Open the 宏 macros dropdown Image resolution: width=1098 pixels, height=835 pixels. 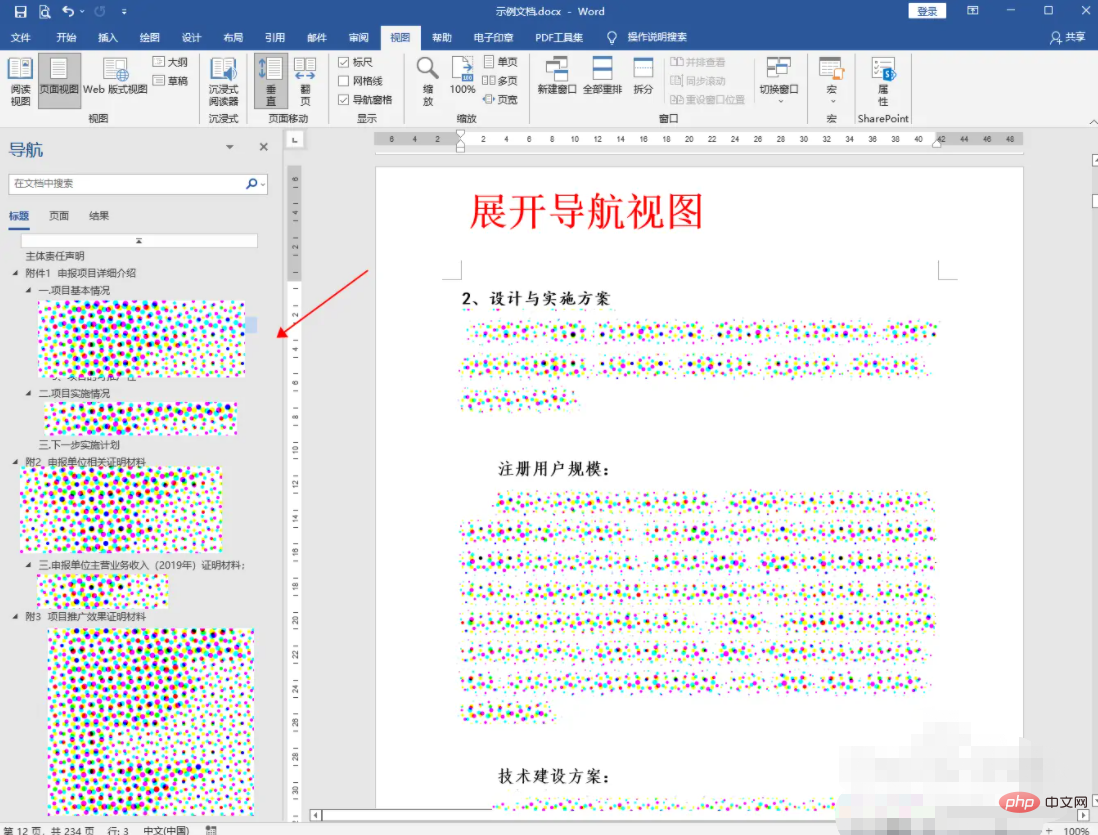[x=831, y=80]
